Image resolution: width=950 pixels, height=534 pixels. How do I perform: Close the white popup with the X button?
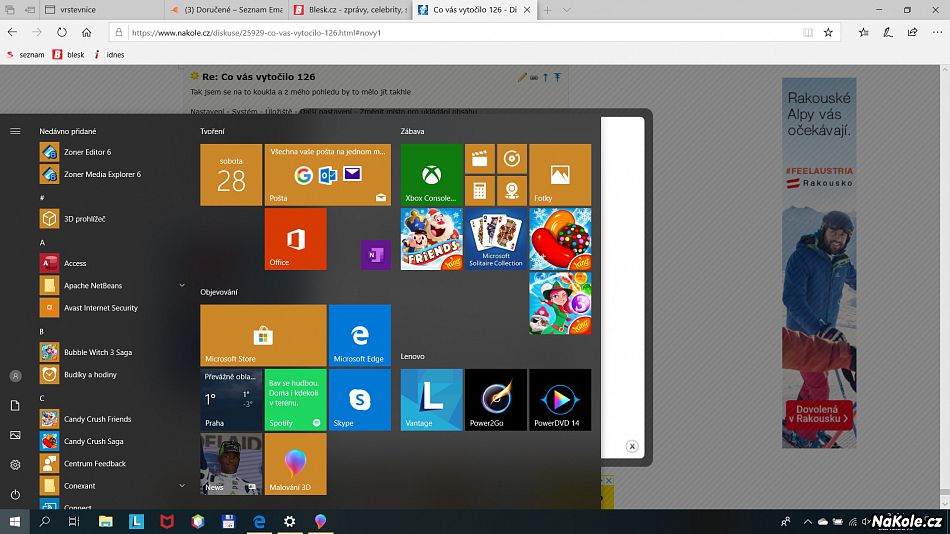point(632,446)
